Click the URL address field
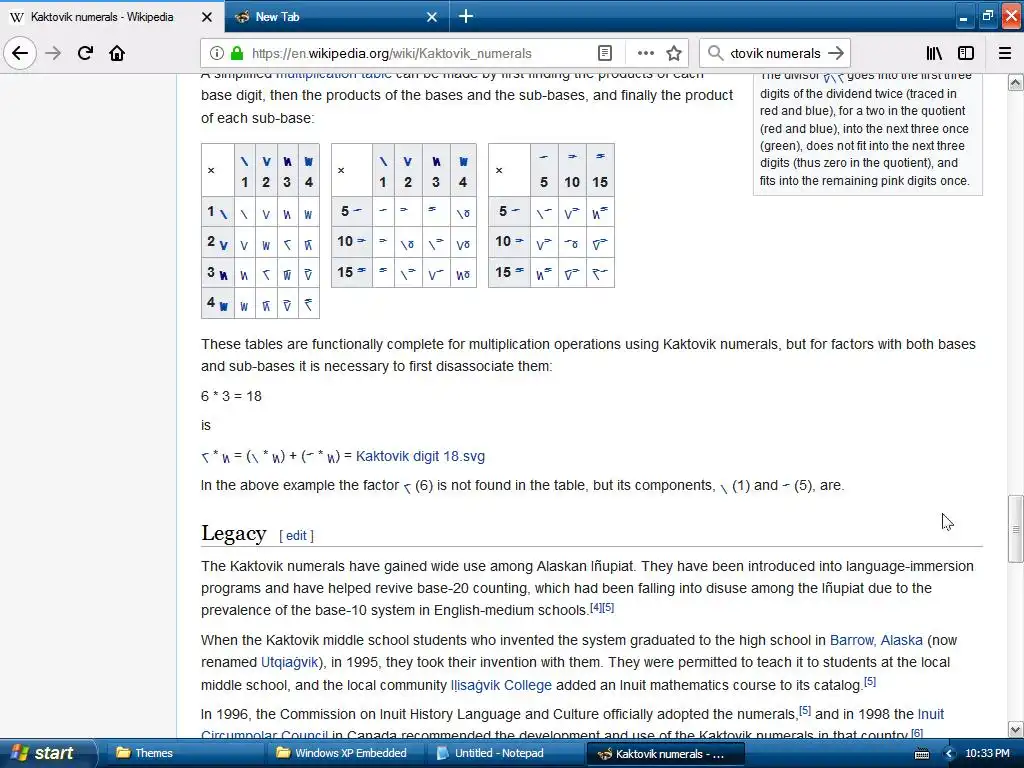 tap(418, 53)
